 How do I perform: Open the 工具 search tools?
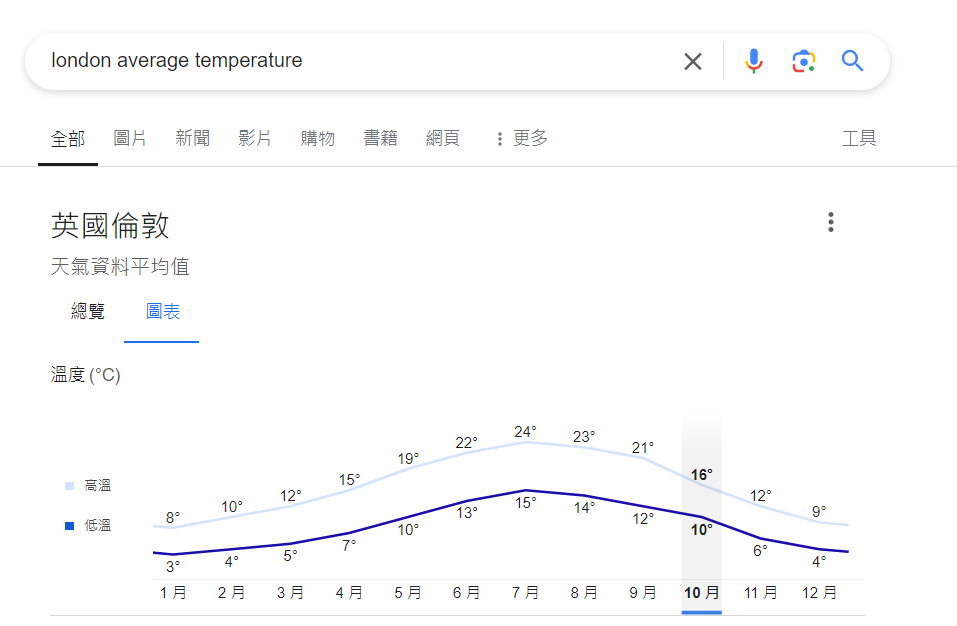click(859, 139)
